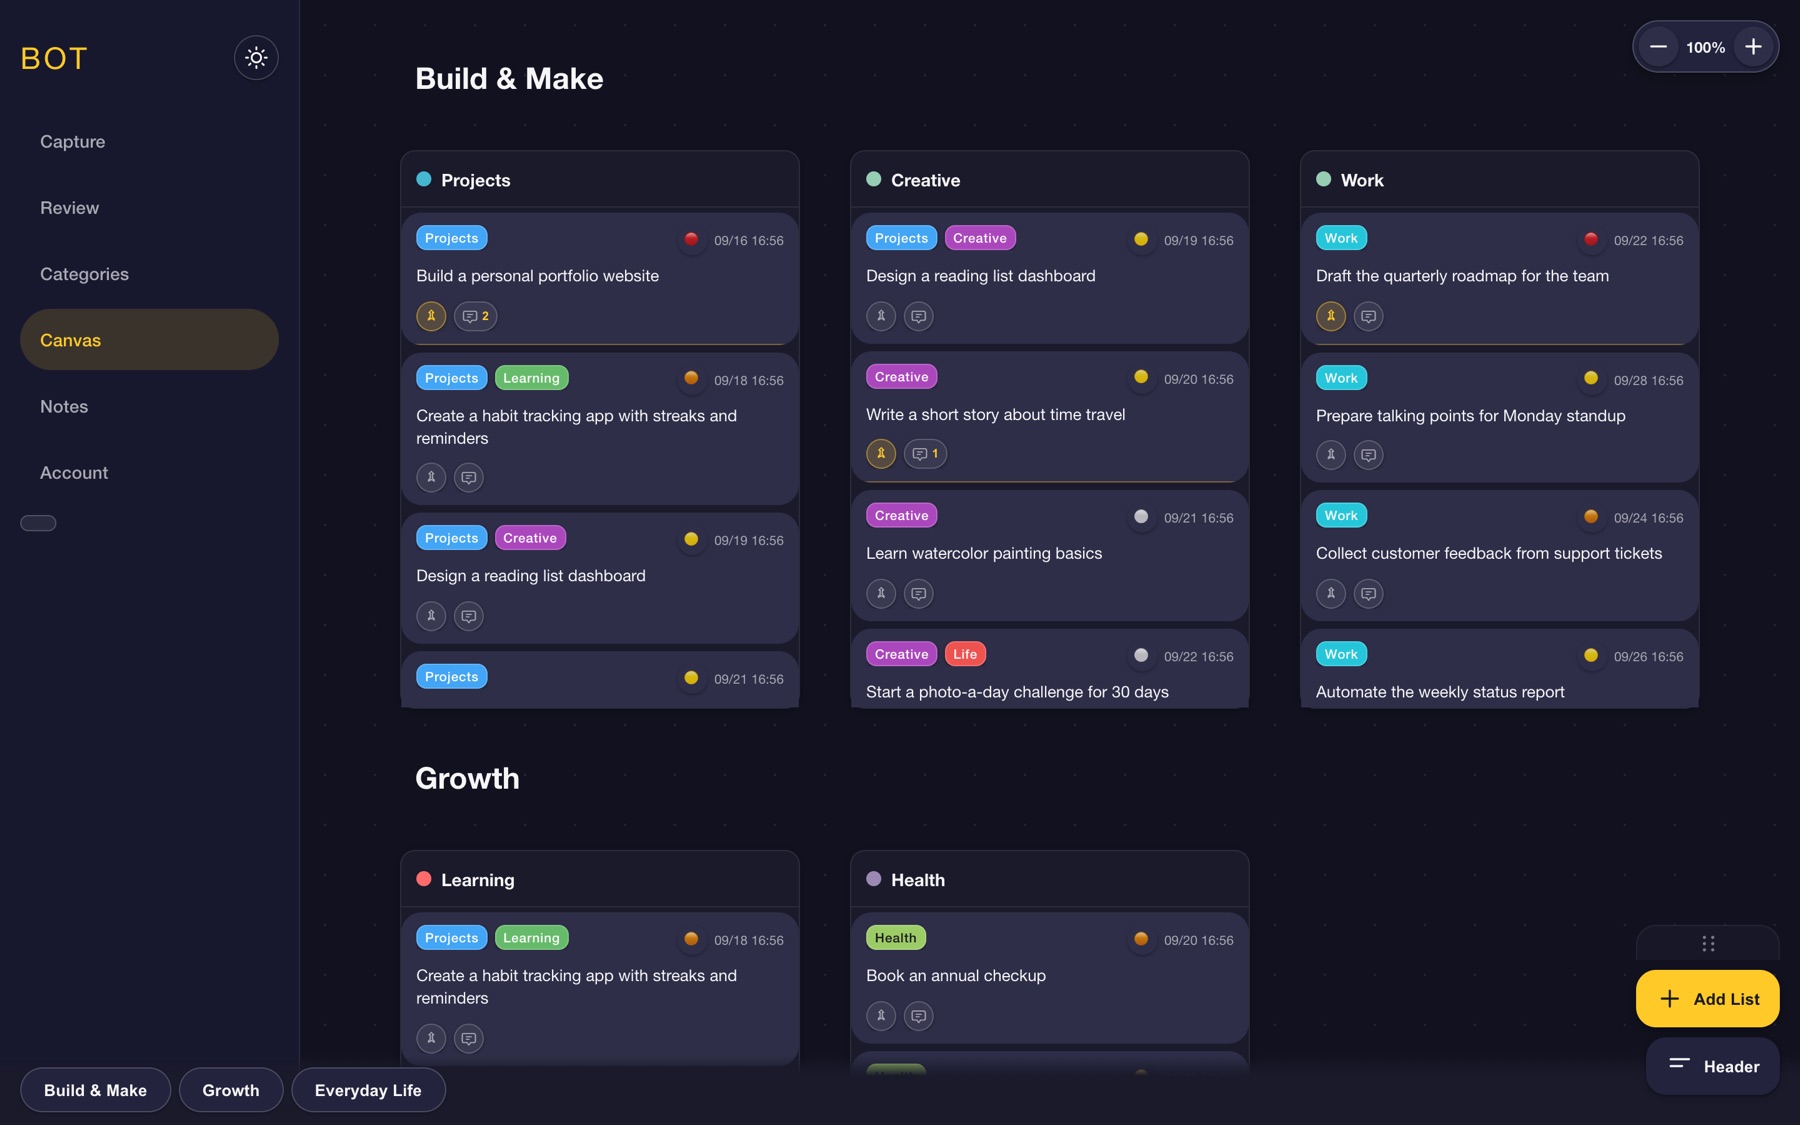Select the Canvas sidebar item

point(149,340)
